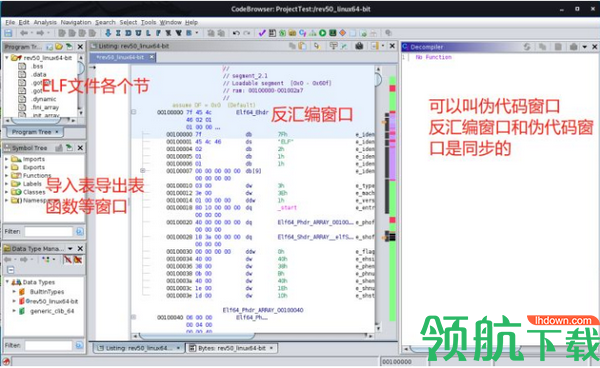Click the back navigation arrow in the main toolbar
The image size is (600, 368).
(x=24, y=33)
